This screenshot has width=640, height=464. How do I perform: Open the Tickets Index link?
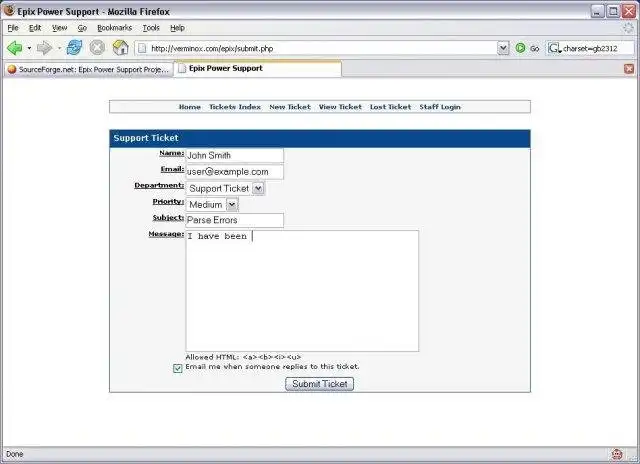235,107
